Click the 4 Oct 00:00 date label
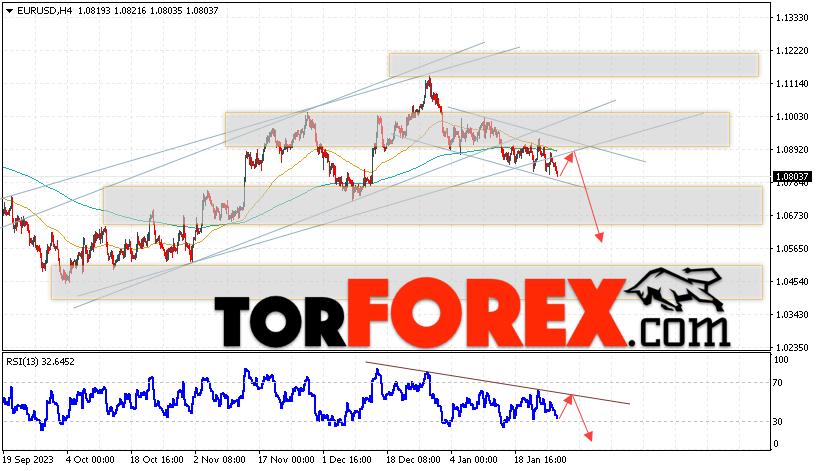 [90, 460]
